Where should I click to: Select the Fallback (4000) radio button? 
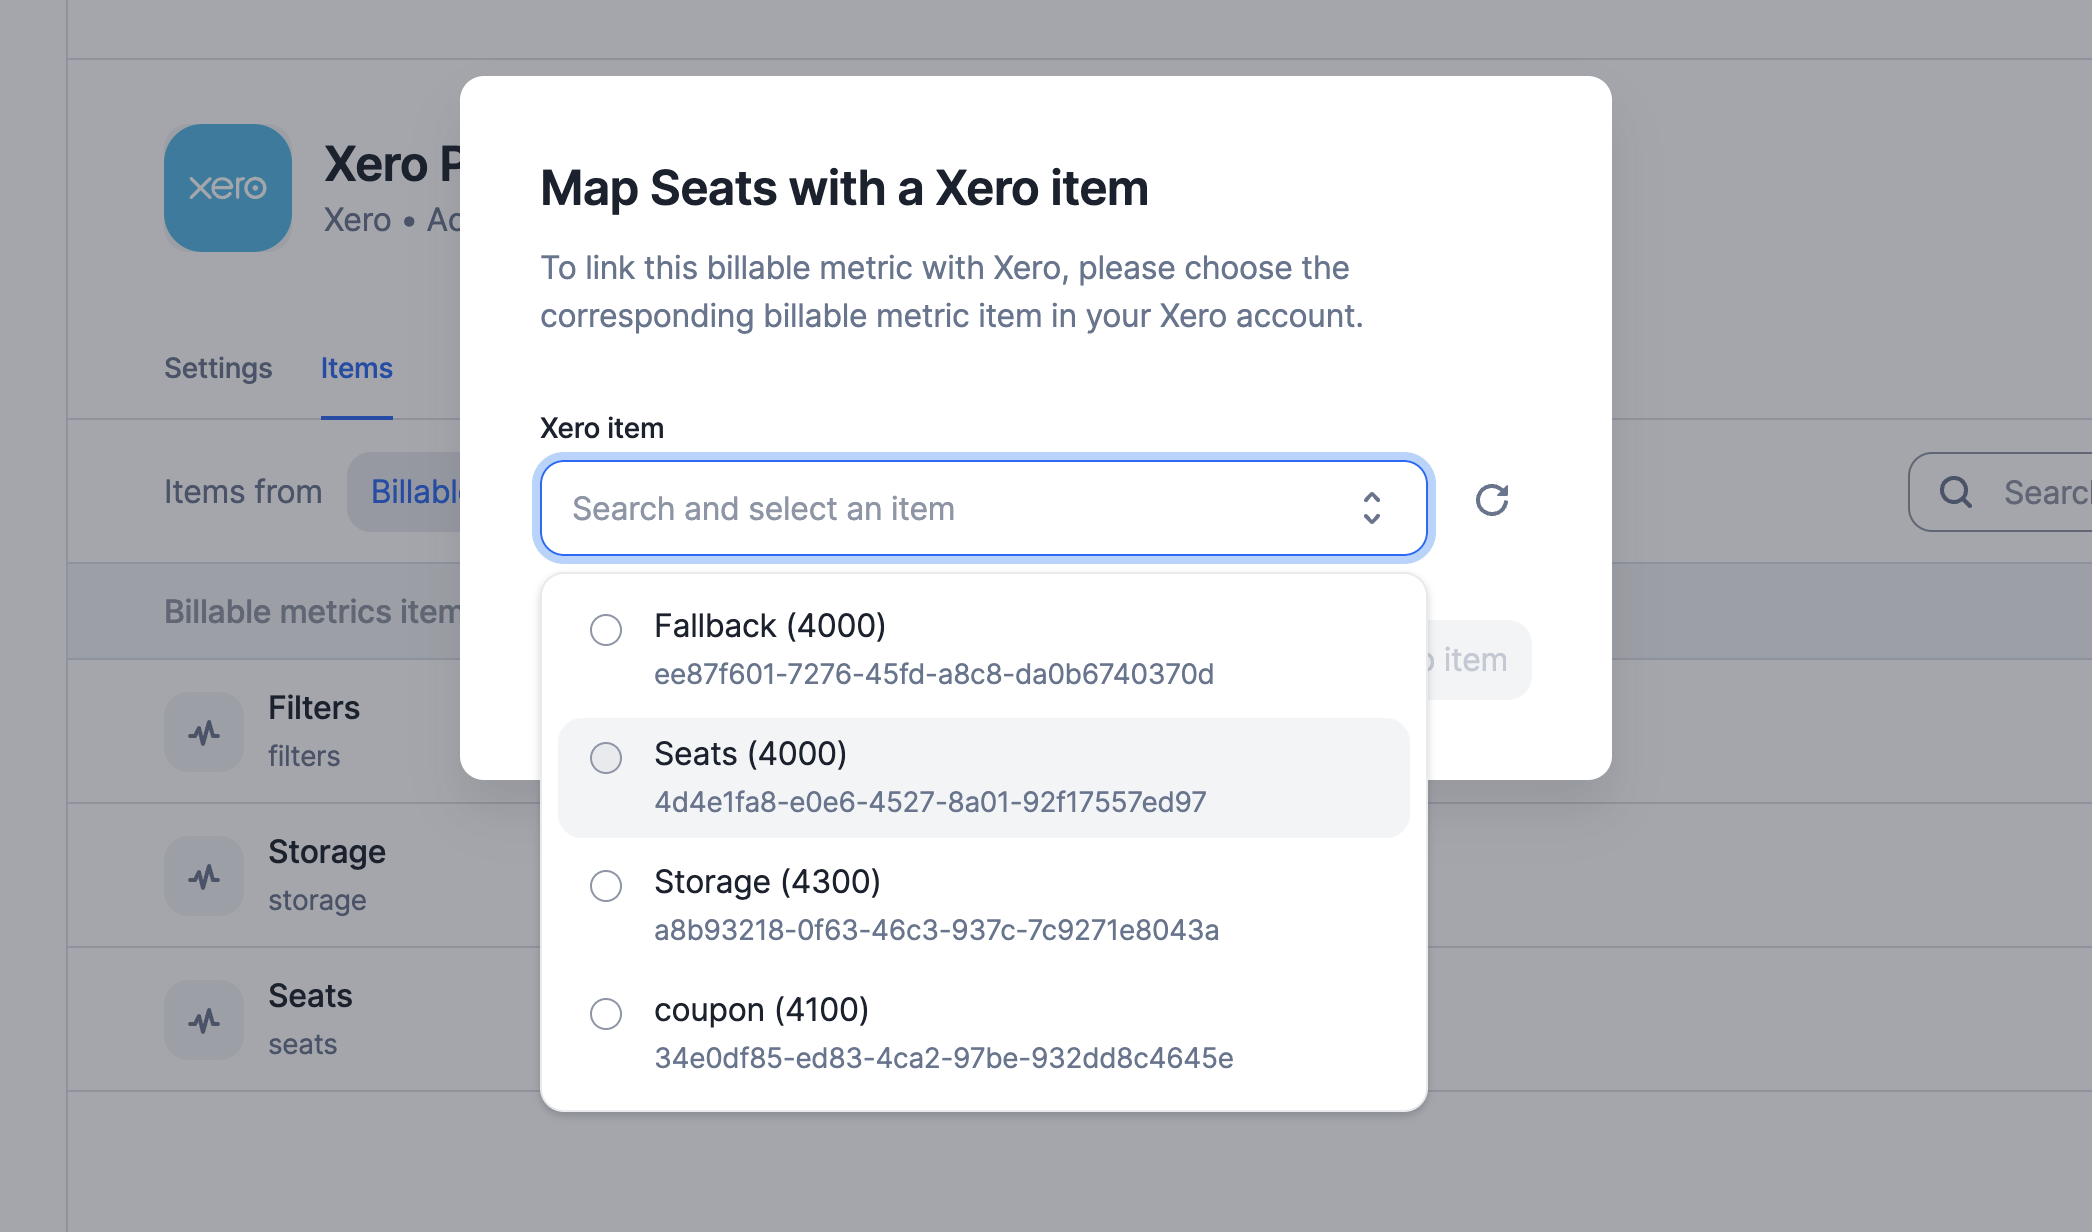point(606,630)
